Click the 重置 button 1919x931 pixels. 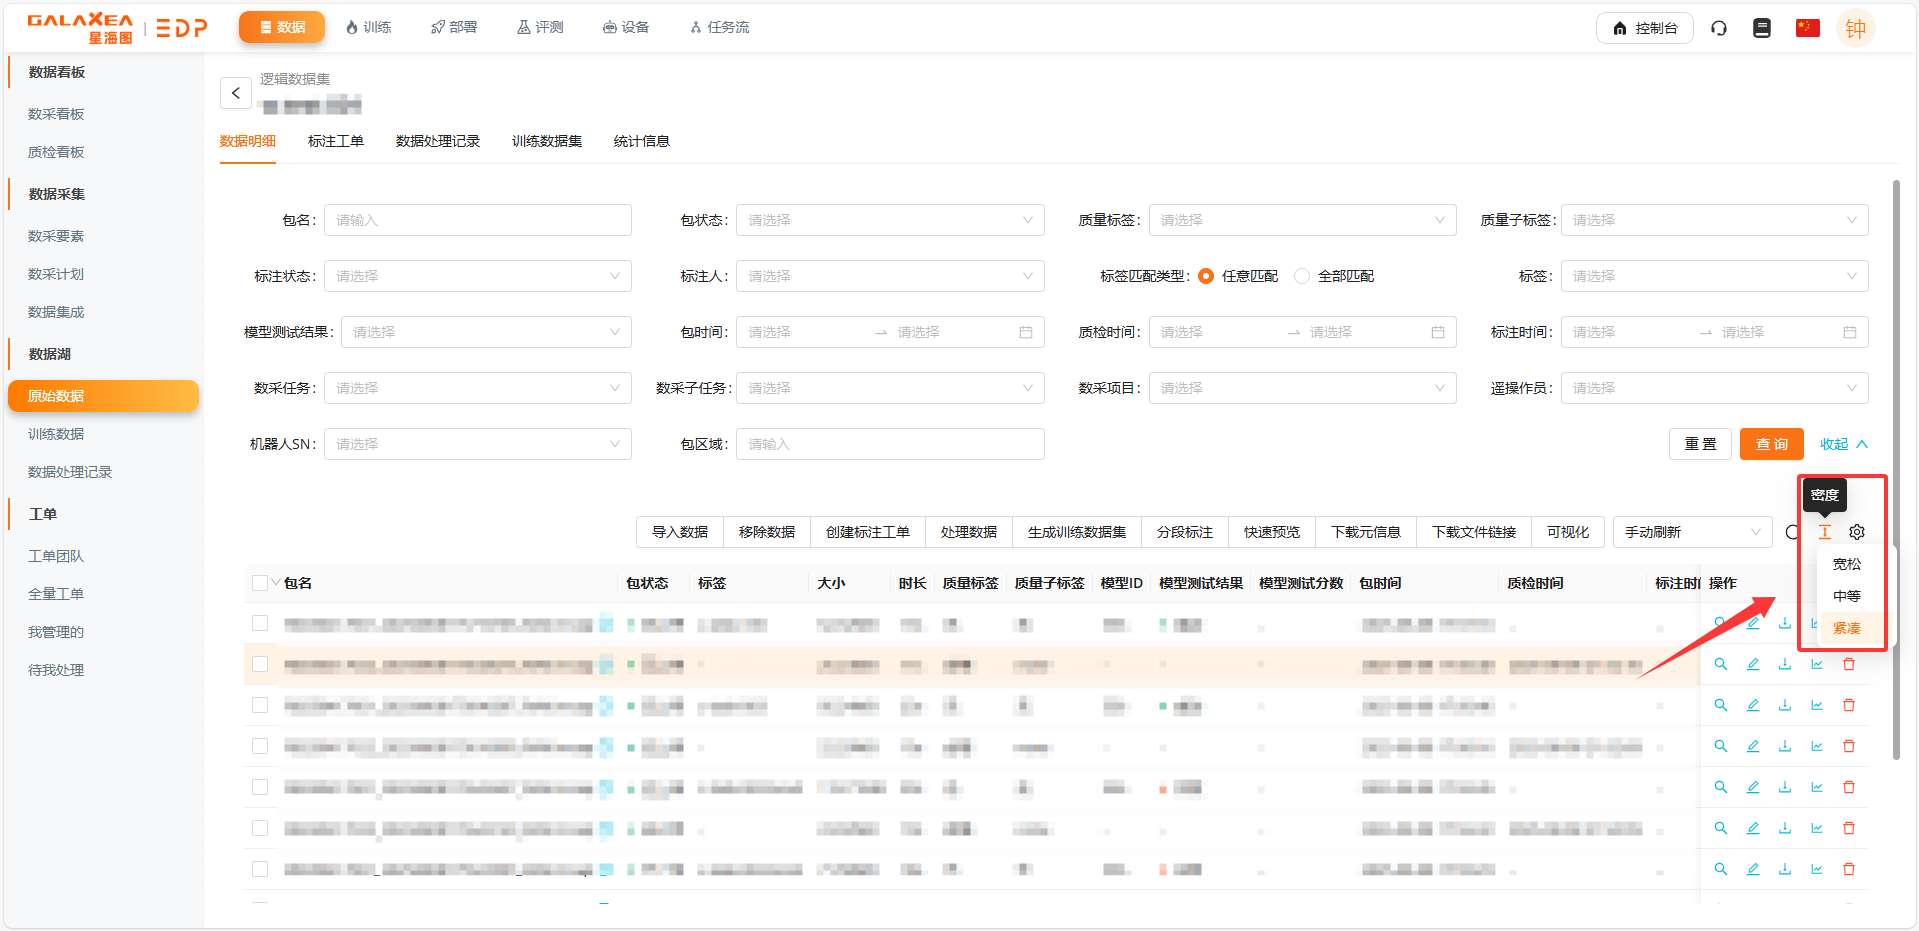pyautogui.click(x=1700, y=444)
